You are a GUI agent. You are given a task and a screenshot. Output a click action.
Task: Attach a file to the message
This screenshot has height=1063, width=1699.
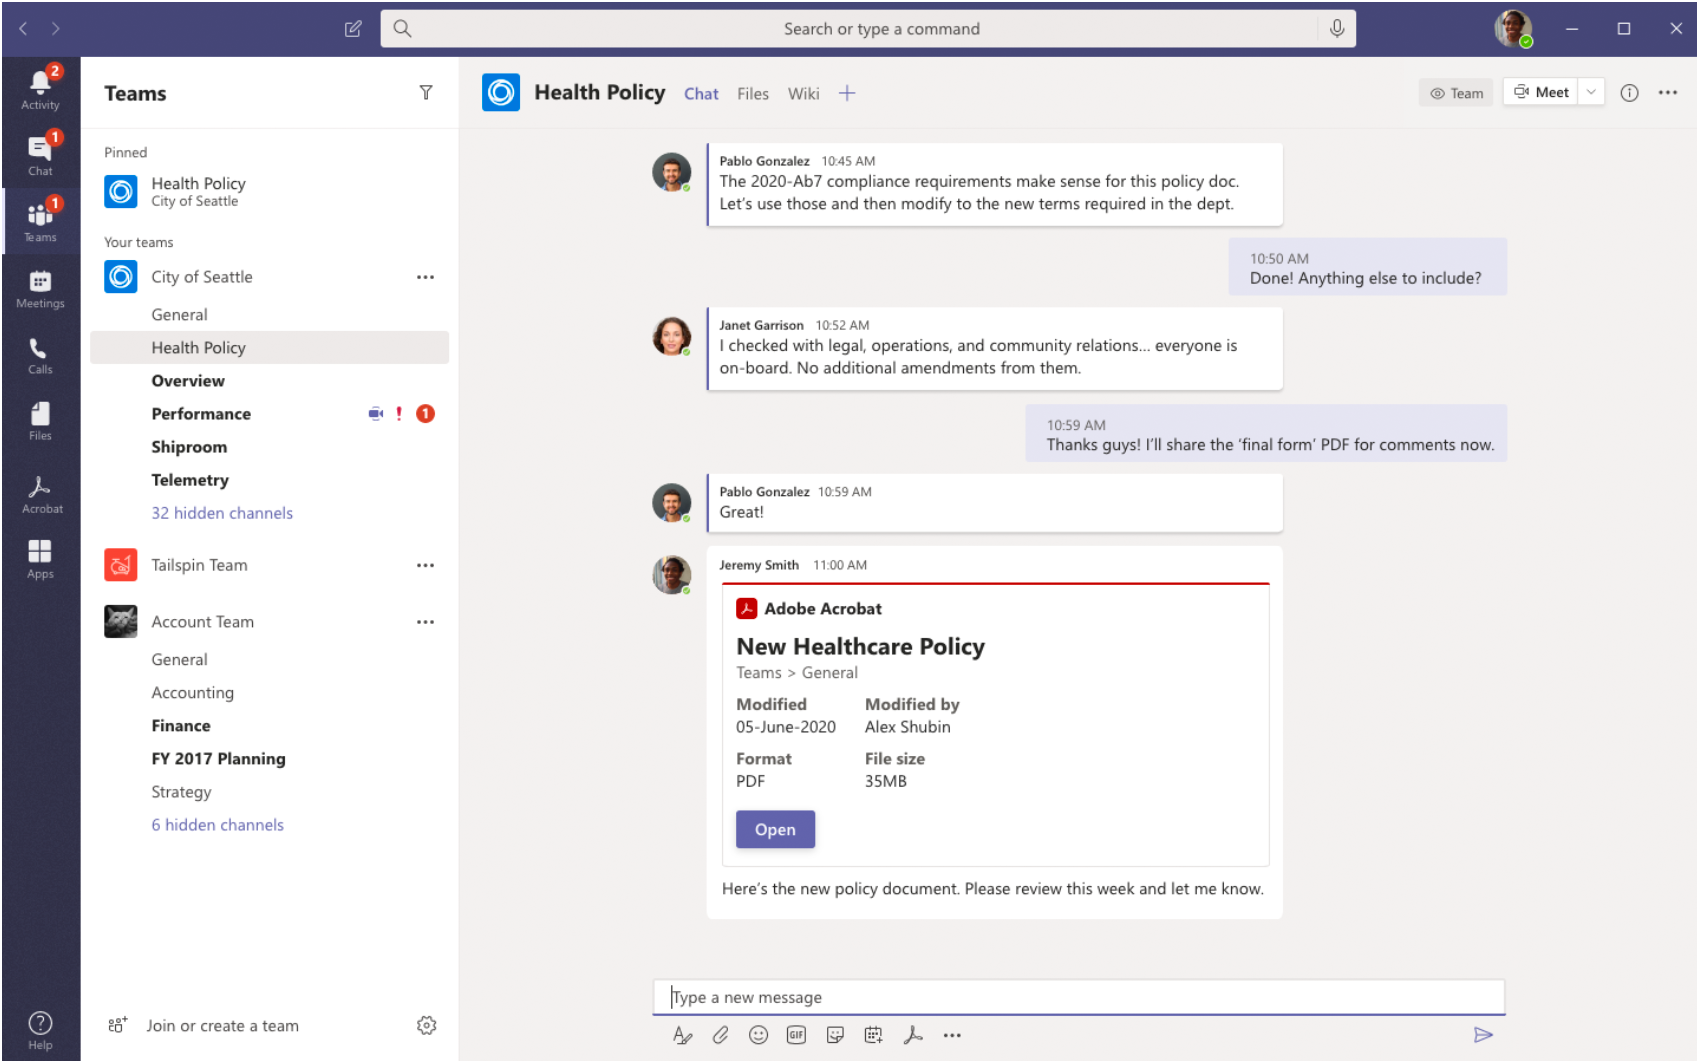721,1035
